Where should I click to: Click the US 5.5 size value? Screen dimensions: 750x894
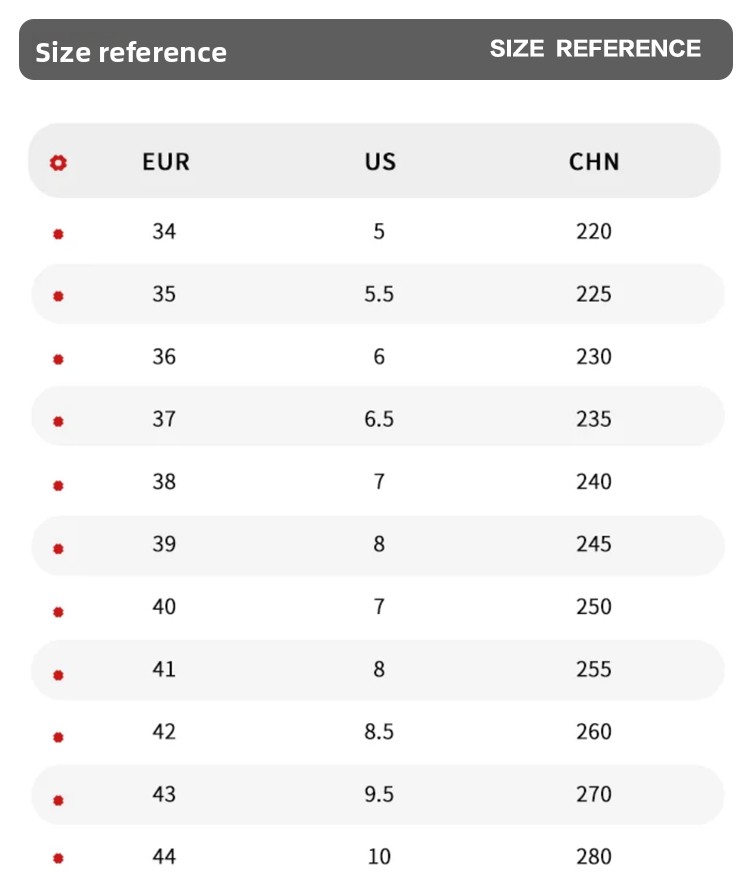click(379, 294)
